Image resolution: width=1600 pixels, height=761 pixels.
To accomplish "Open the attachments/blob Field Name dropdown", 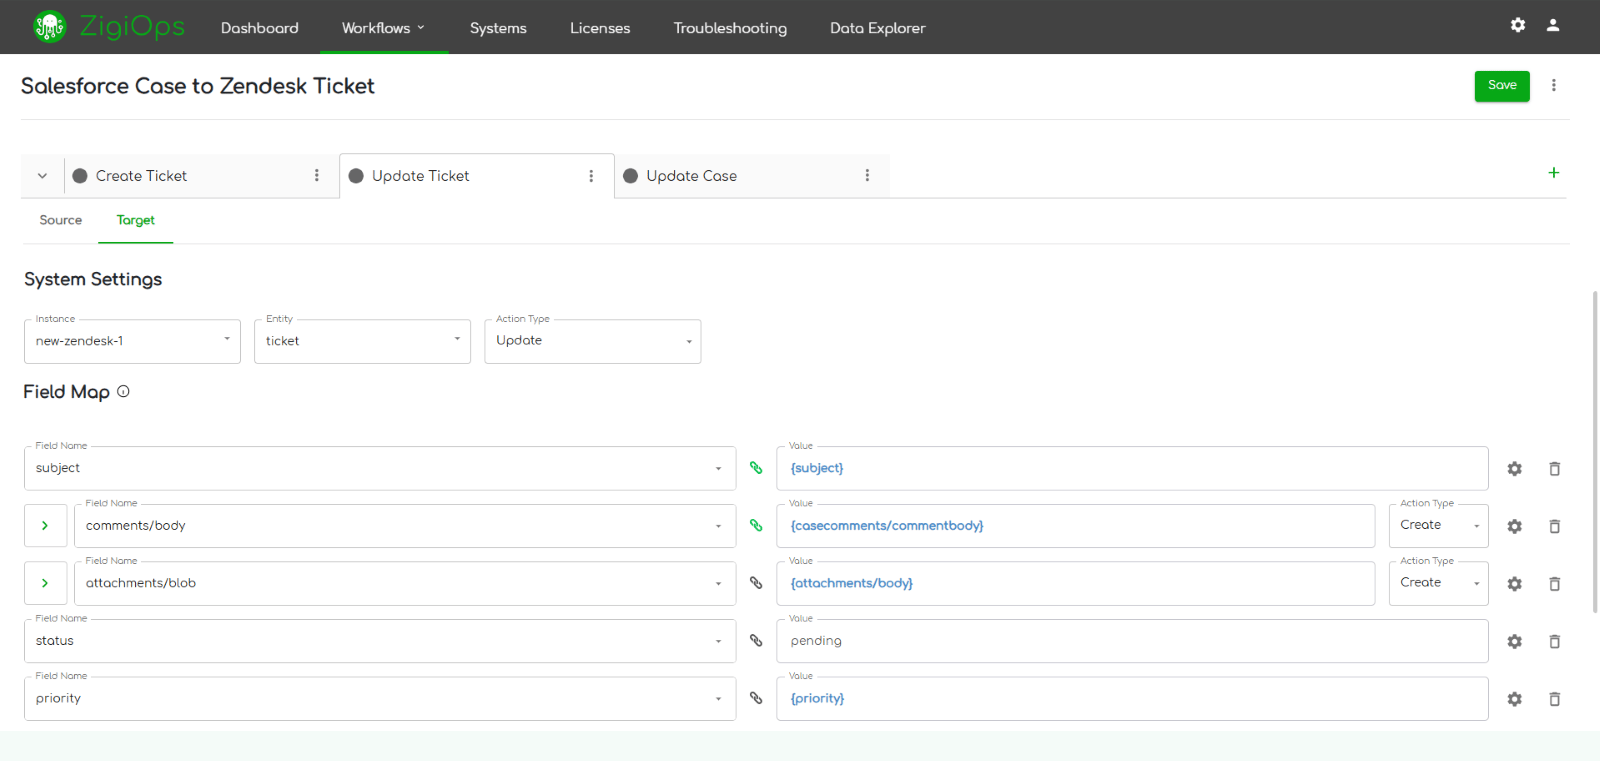I will [x=405, y=583].
